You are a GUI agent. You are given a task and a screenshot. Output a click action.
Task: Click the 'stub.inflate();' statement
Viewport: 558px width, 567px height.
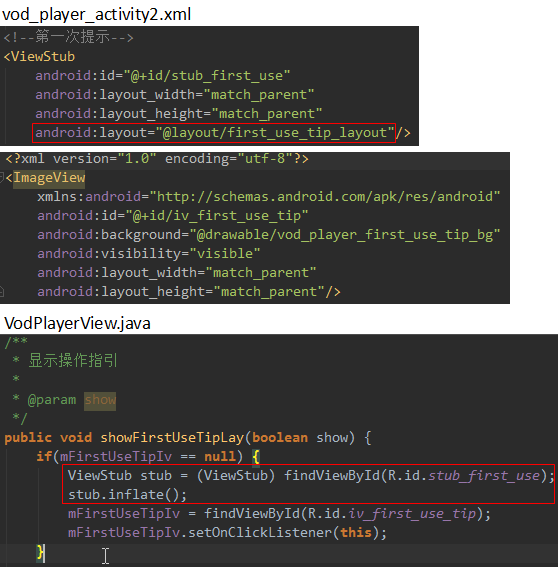tap(128, 494)
